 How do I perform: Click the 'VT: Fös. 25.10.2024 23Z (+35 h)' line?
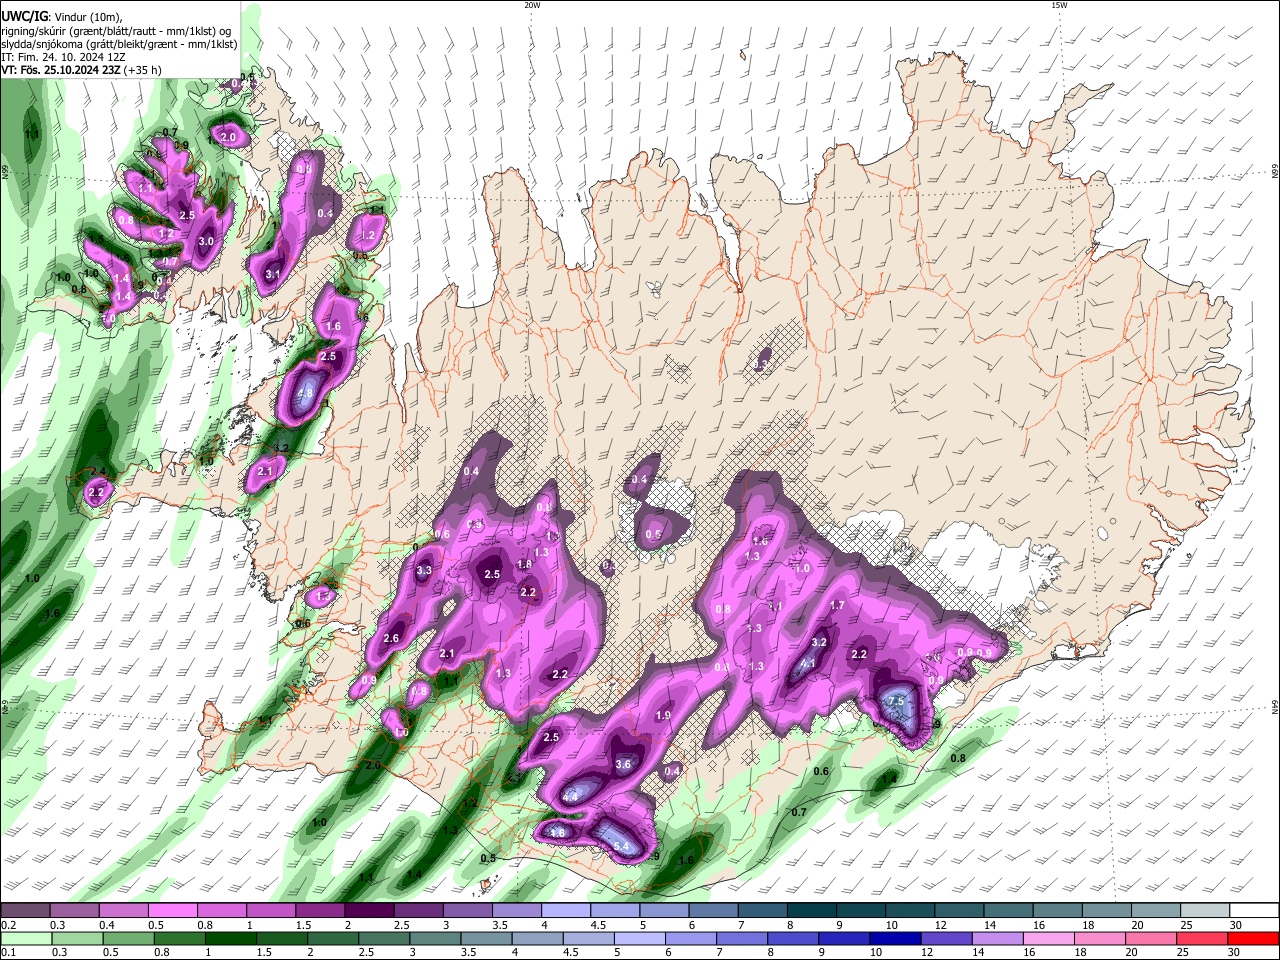81,70
